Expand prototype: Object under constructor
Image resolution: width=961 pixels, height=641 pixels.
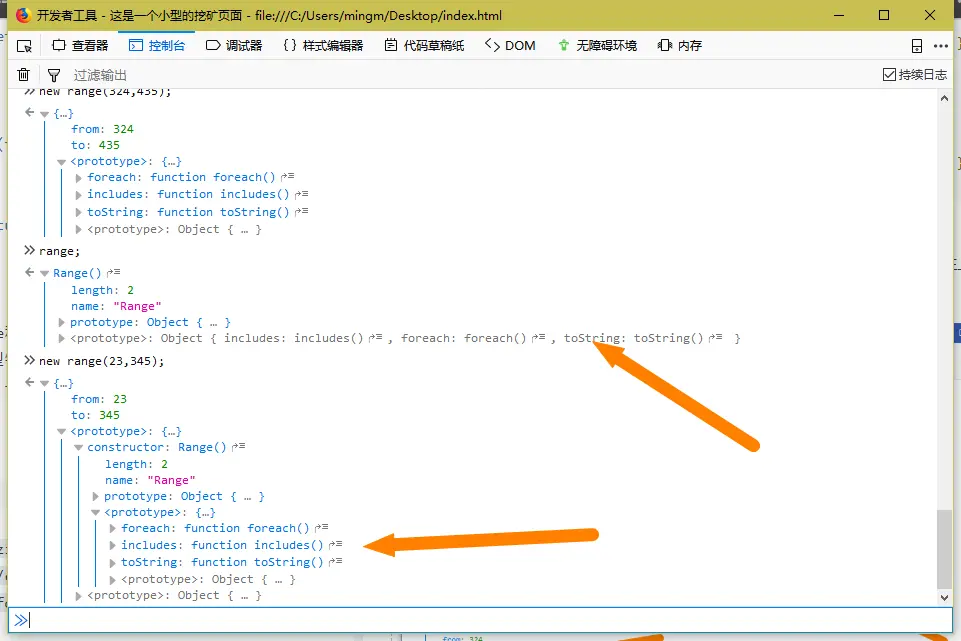(96, 496)
